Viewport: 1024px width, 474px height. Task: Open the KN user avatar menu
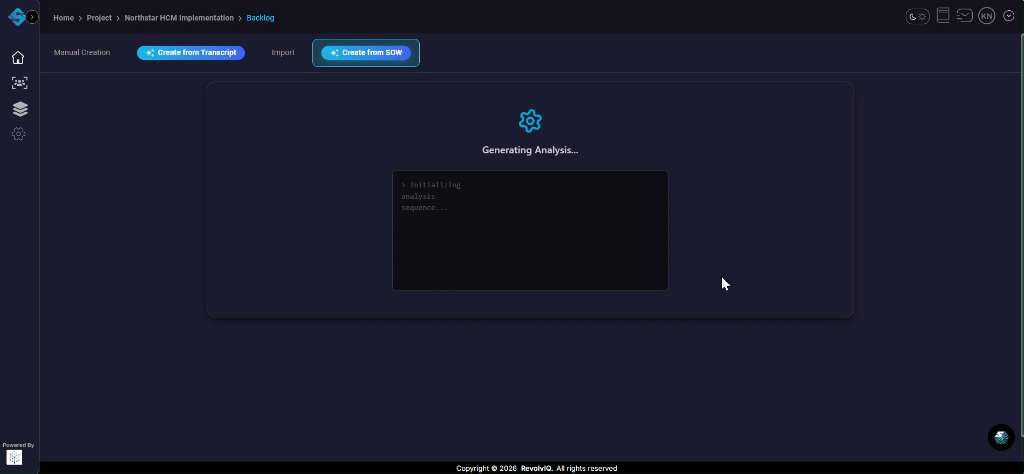[987, 16]
